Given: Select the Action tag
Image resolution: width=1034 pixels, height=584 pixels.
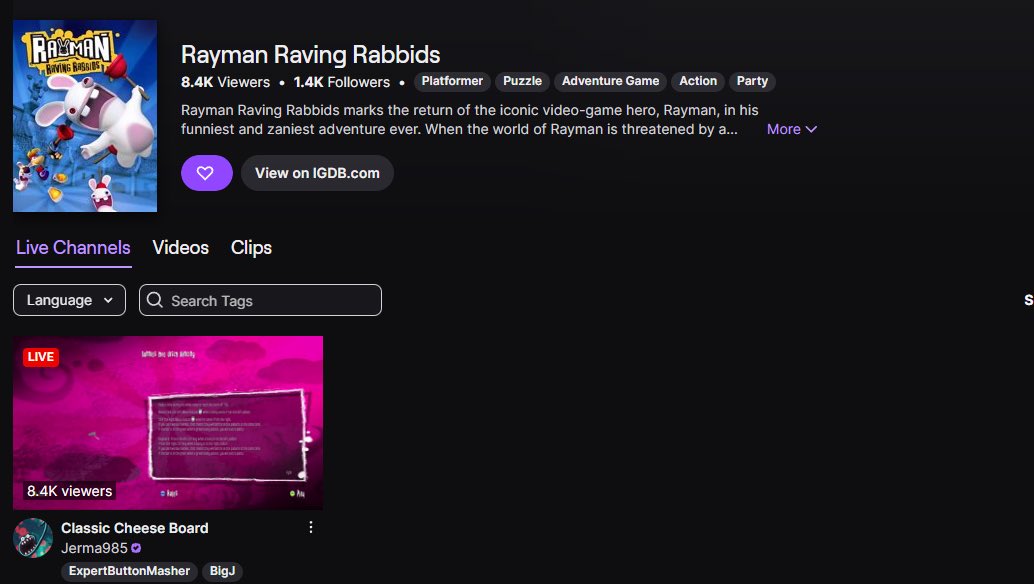Looking at the screenshot, I should [698, 81].
